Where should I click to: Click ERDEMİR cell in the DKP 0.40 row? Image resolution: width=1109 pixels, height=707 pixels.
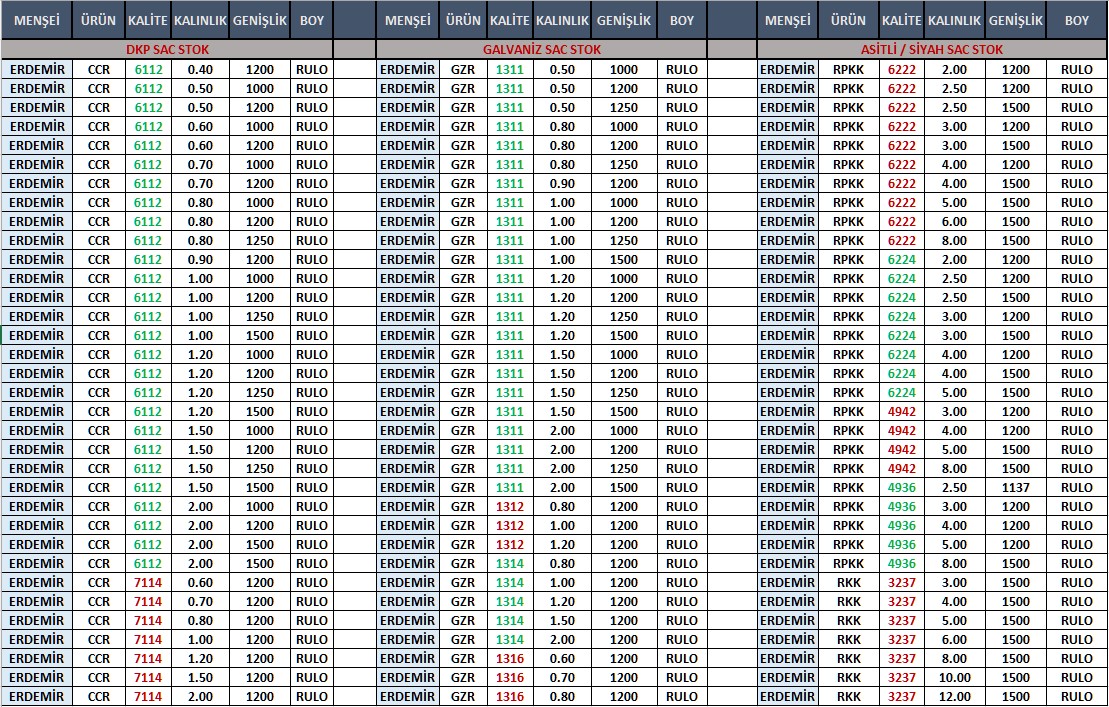point(37,70)
